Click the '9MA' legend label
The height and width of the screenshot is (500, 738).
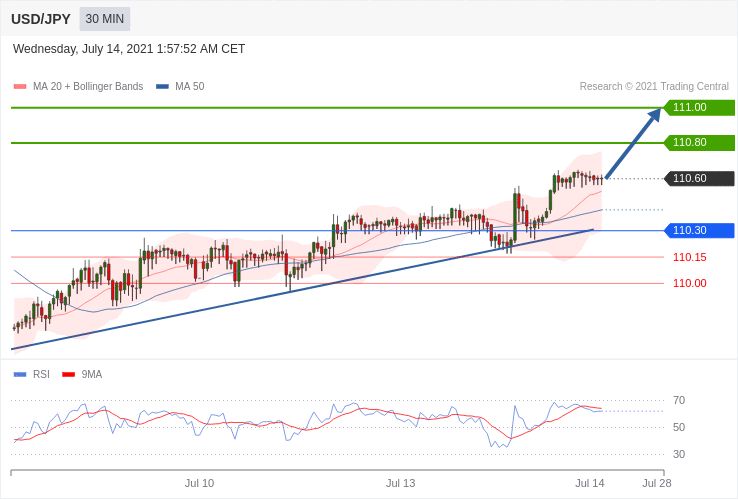pyautogui.click(x=92, y=375)
